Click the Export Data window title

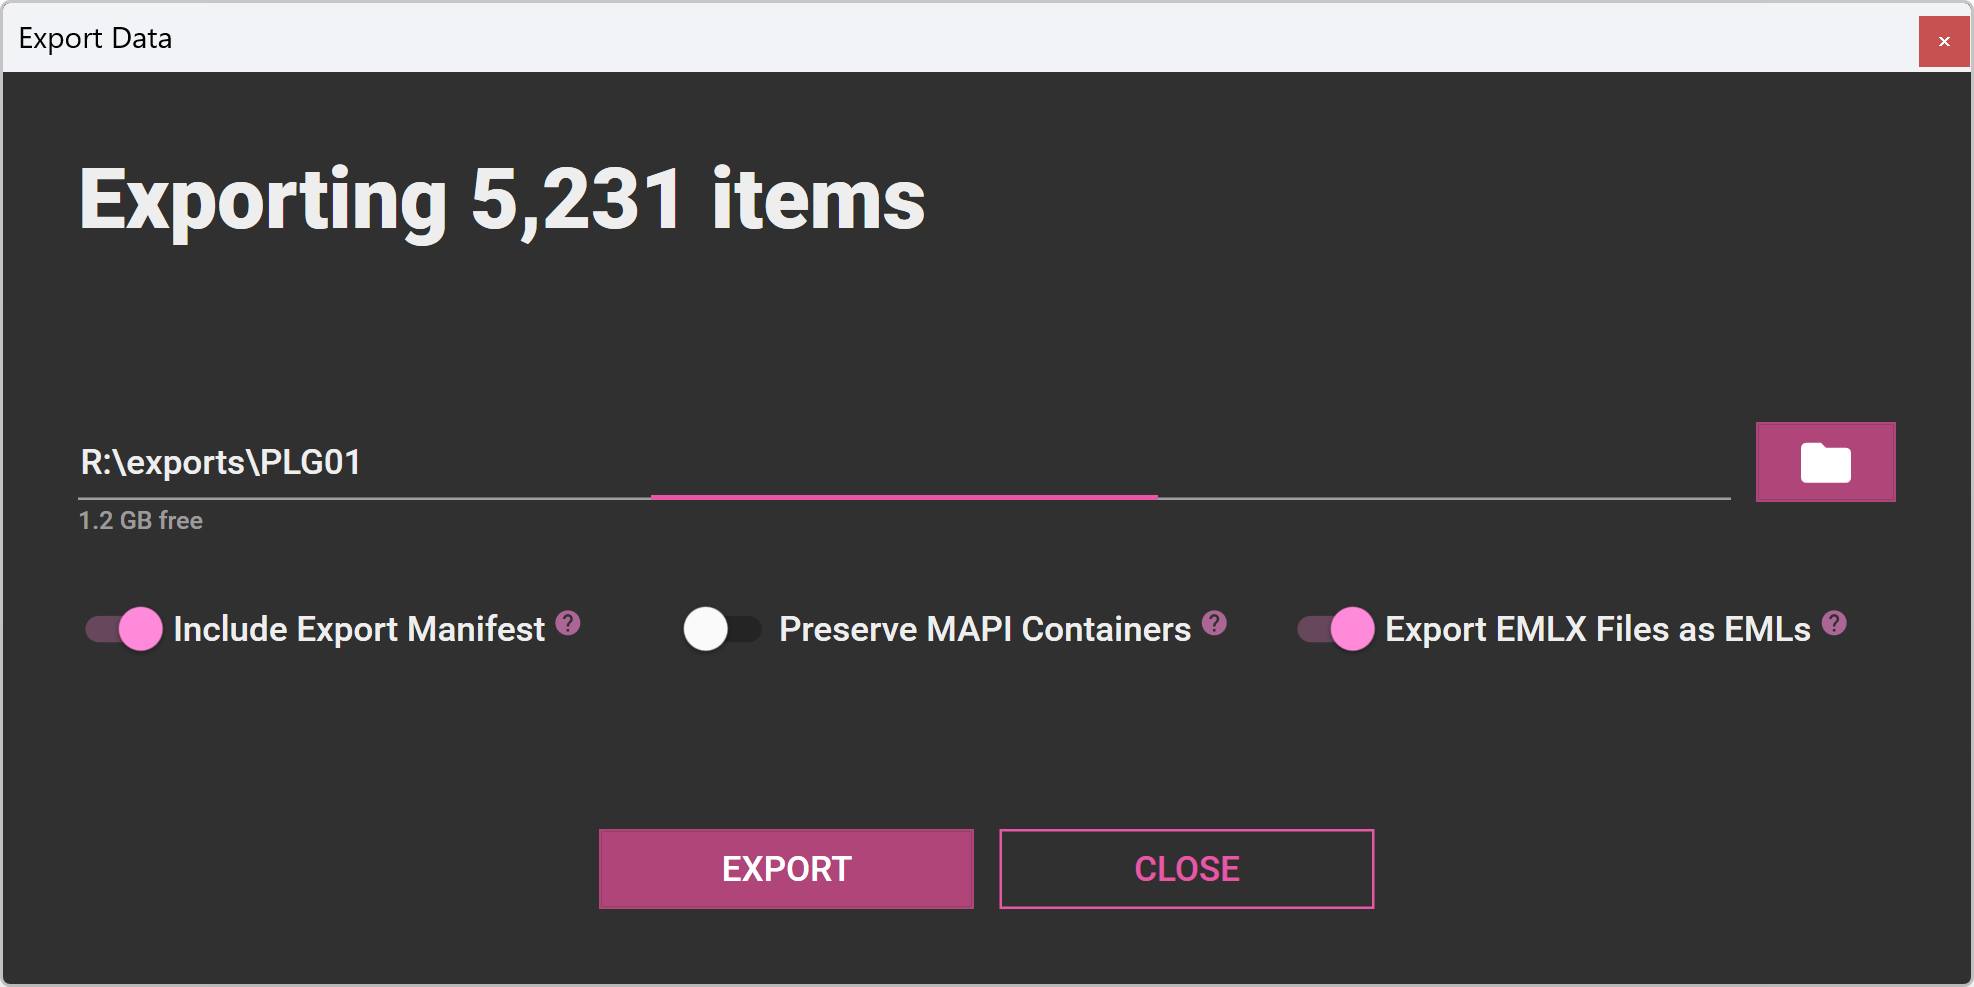coord(95,38)
